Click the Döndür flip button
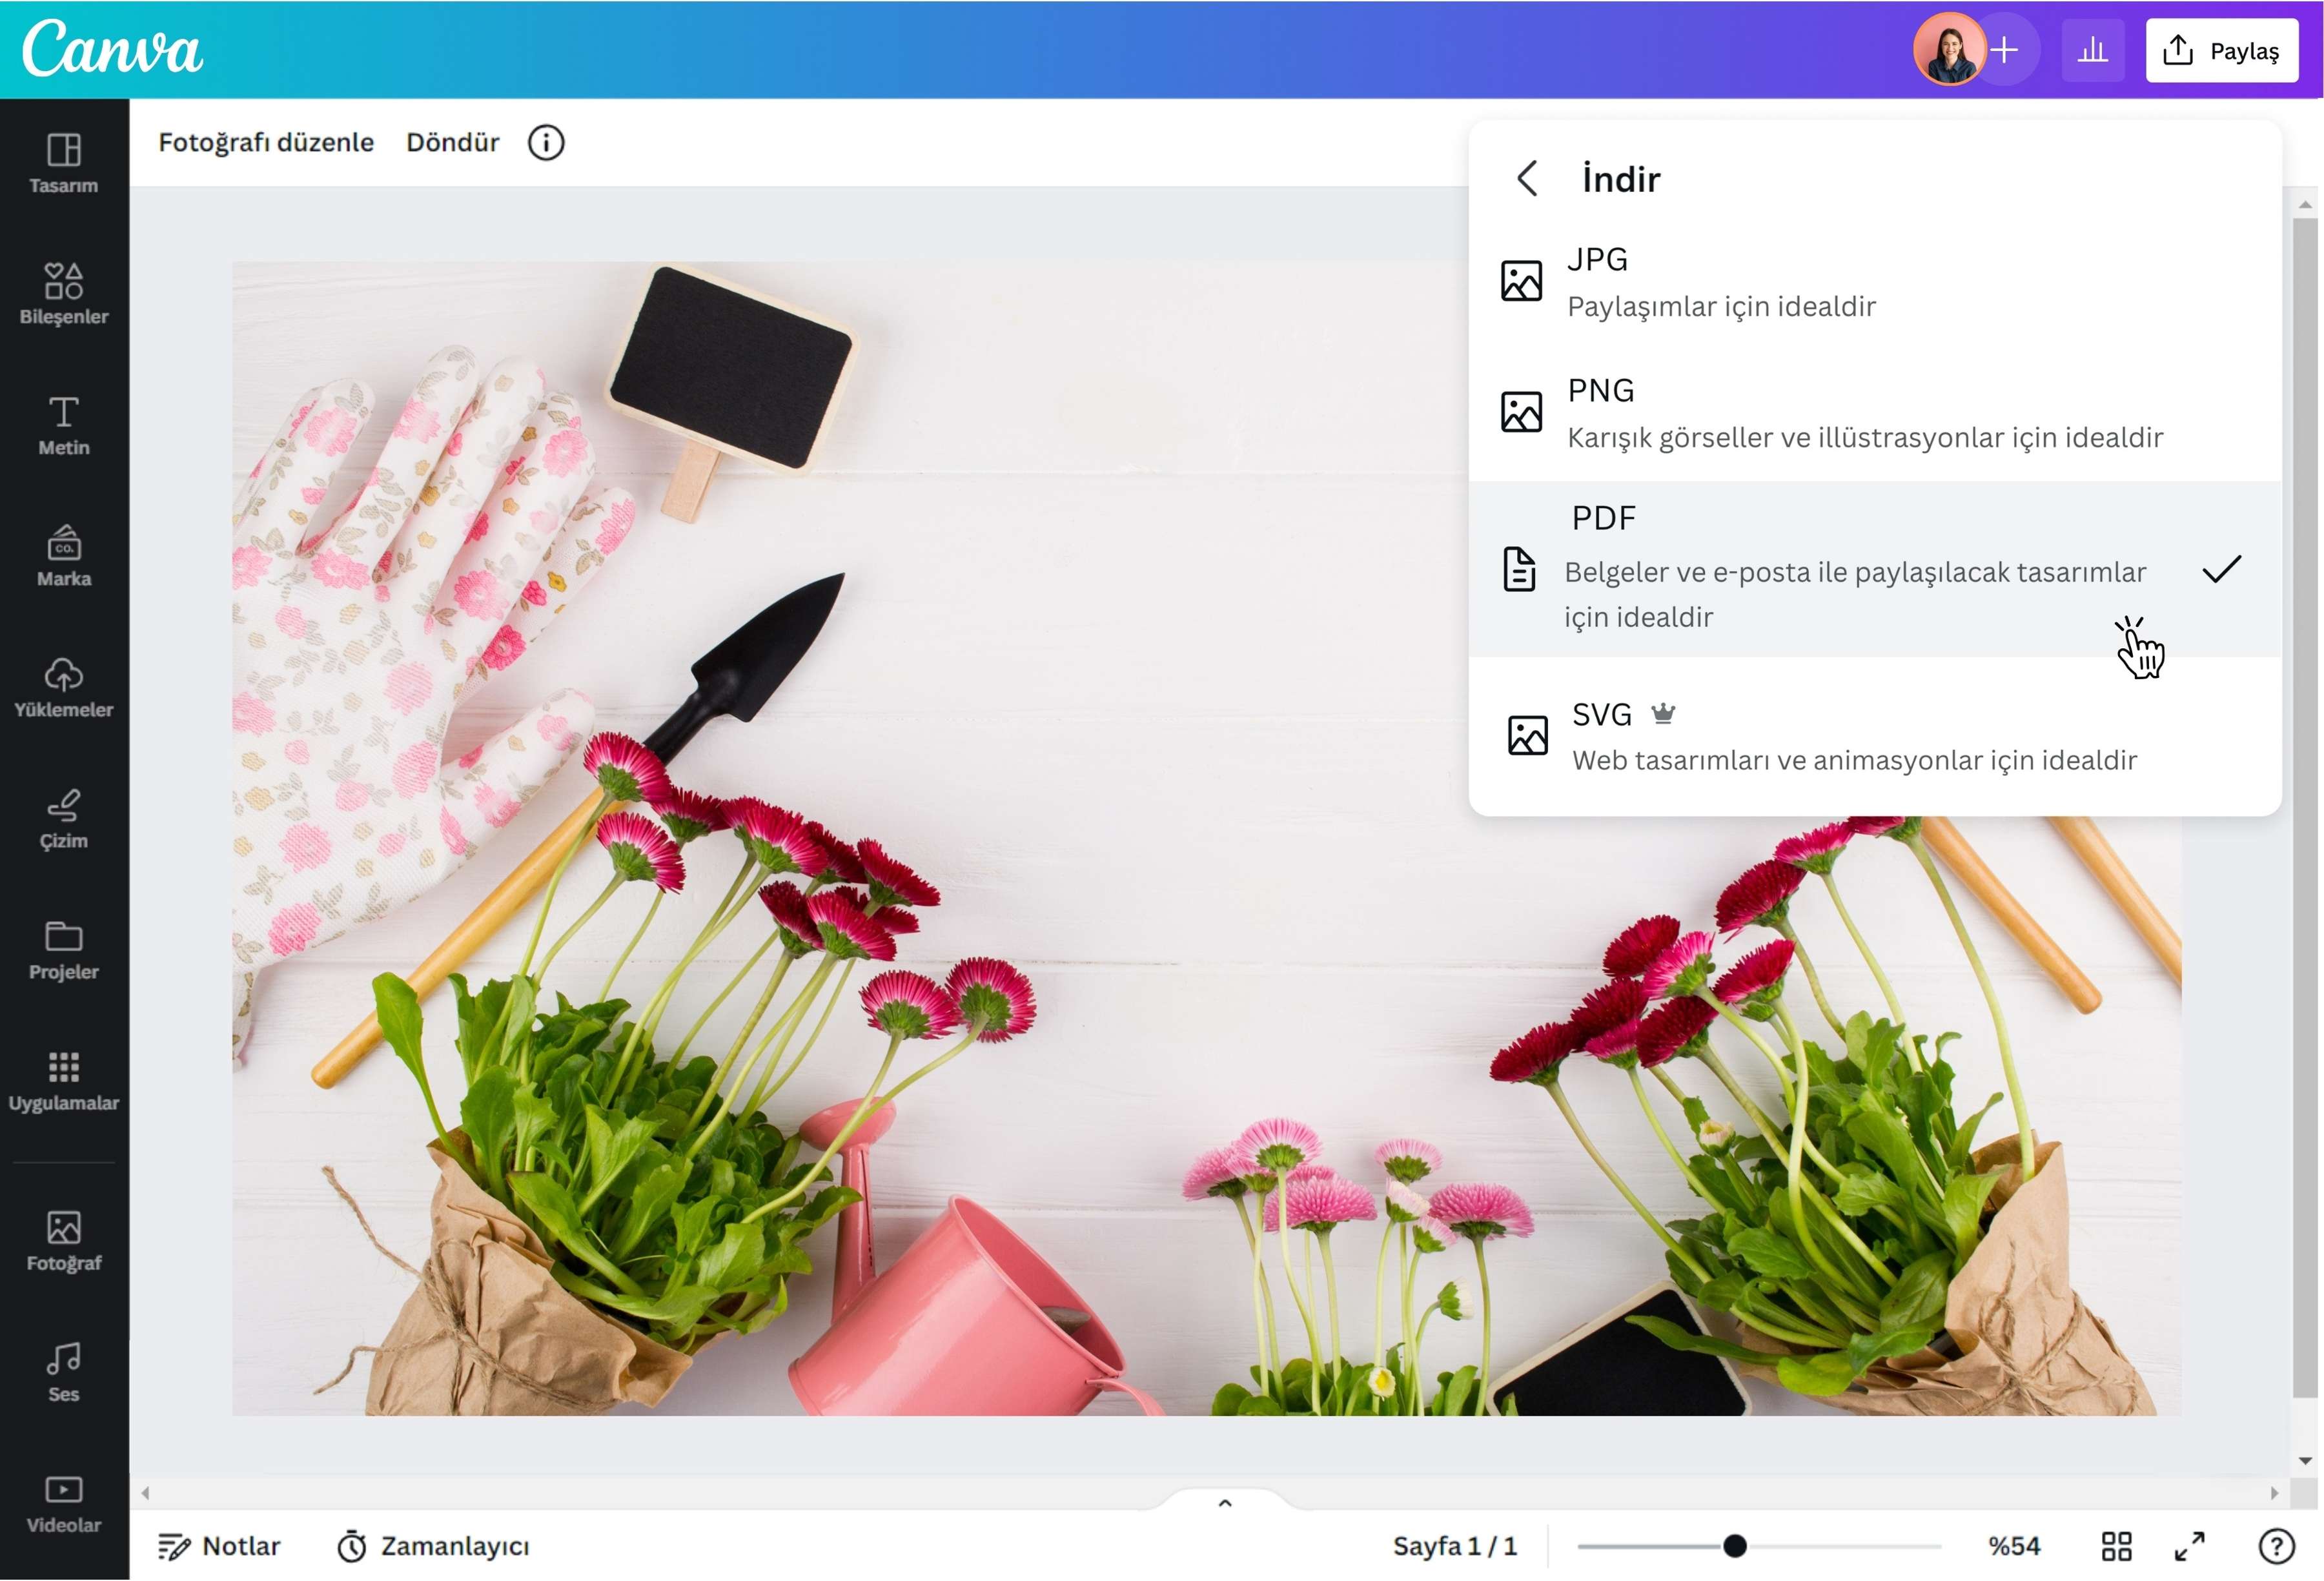Viewport: 2324px width, 1581px height. pos(452,143)
